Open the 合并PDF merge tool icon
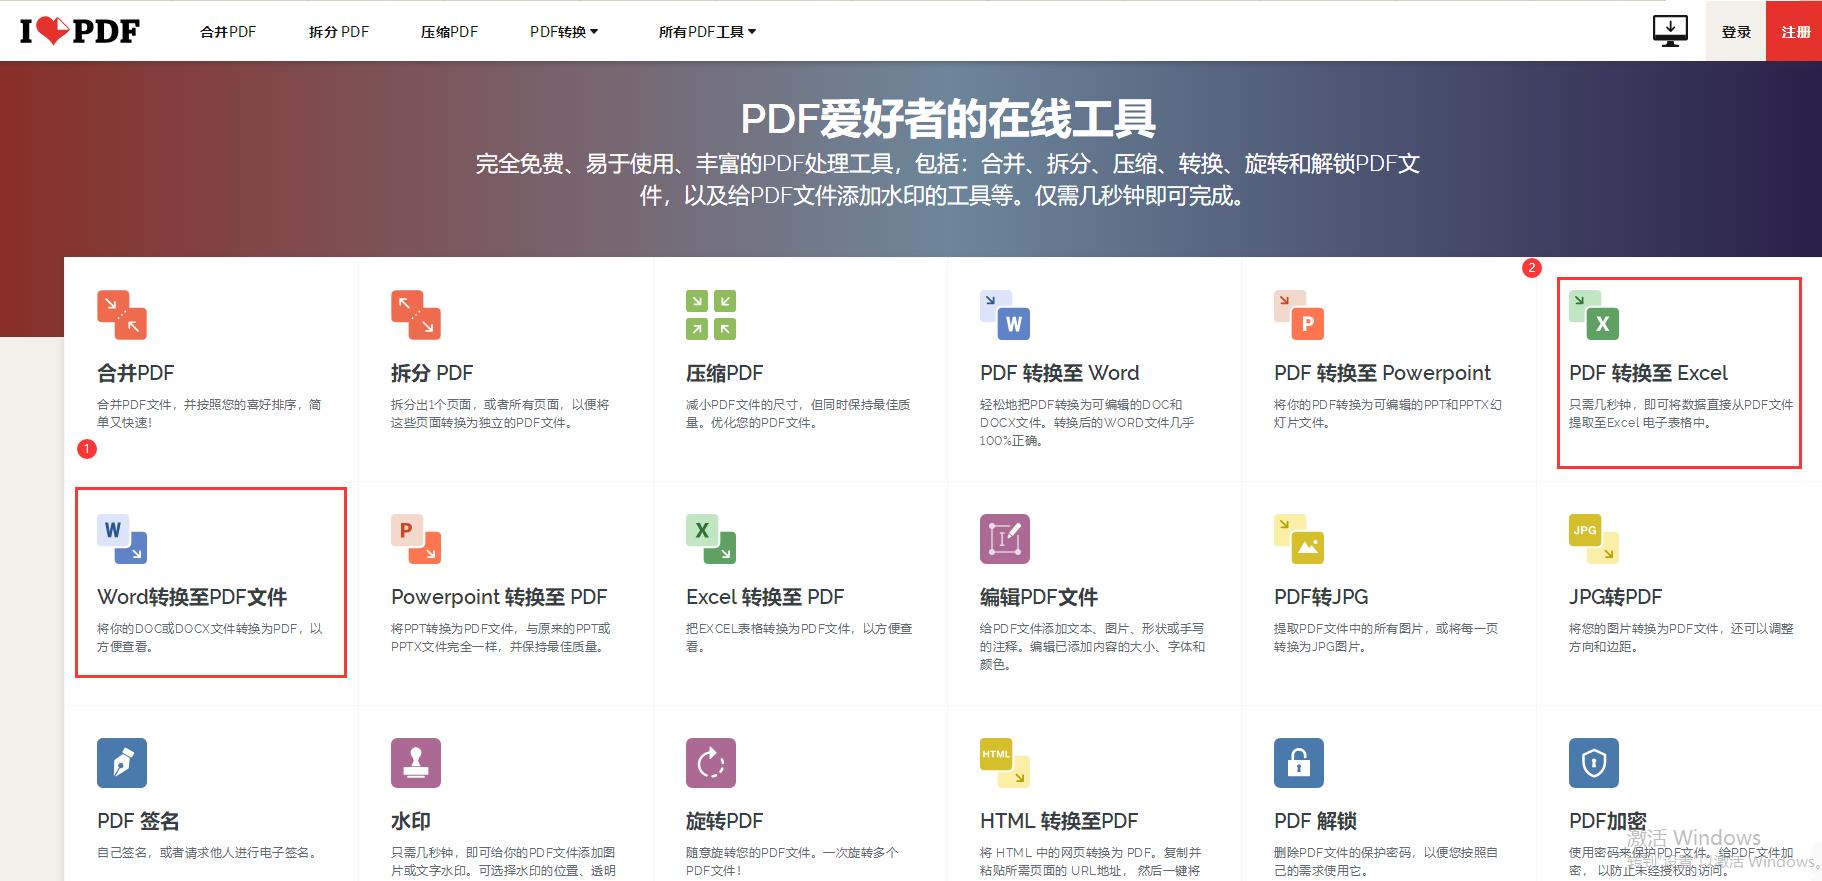Screen dimensions: 1822x881 [122, 315]
